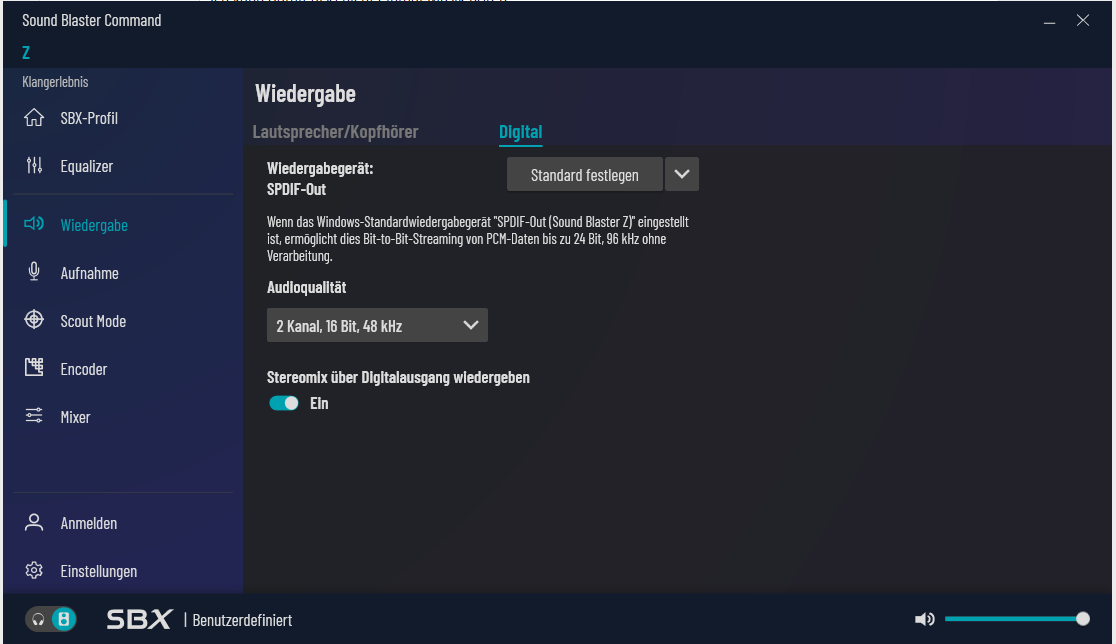Screen dimensions: 1116x644
Task: Mute audio via bottom speaker icon
Action: pos(925,619)
